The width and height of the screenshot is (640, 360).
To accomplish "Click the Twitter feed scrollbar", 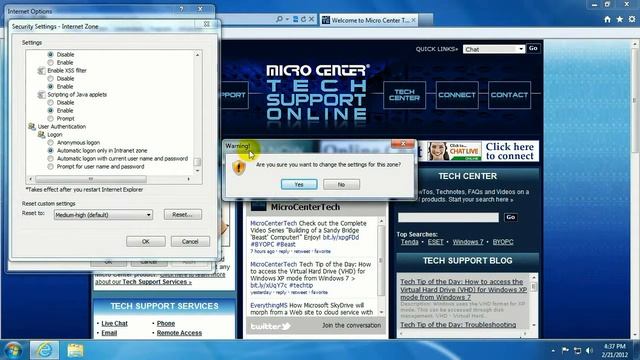I will (381, 267).
